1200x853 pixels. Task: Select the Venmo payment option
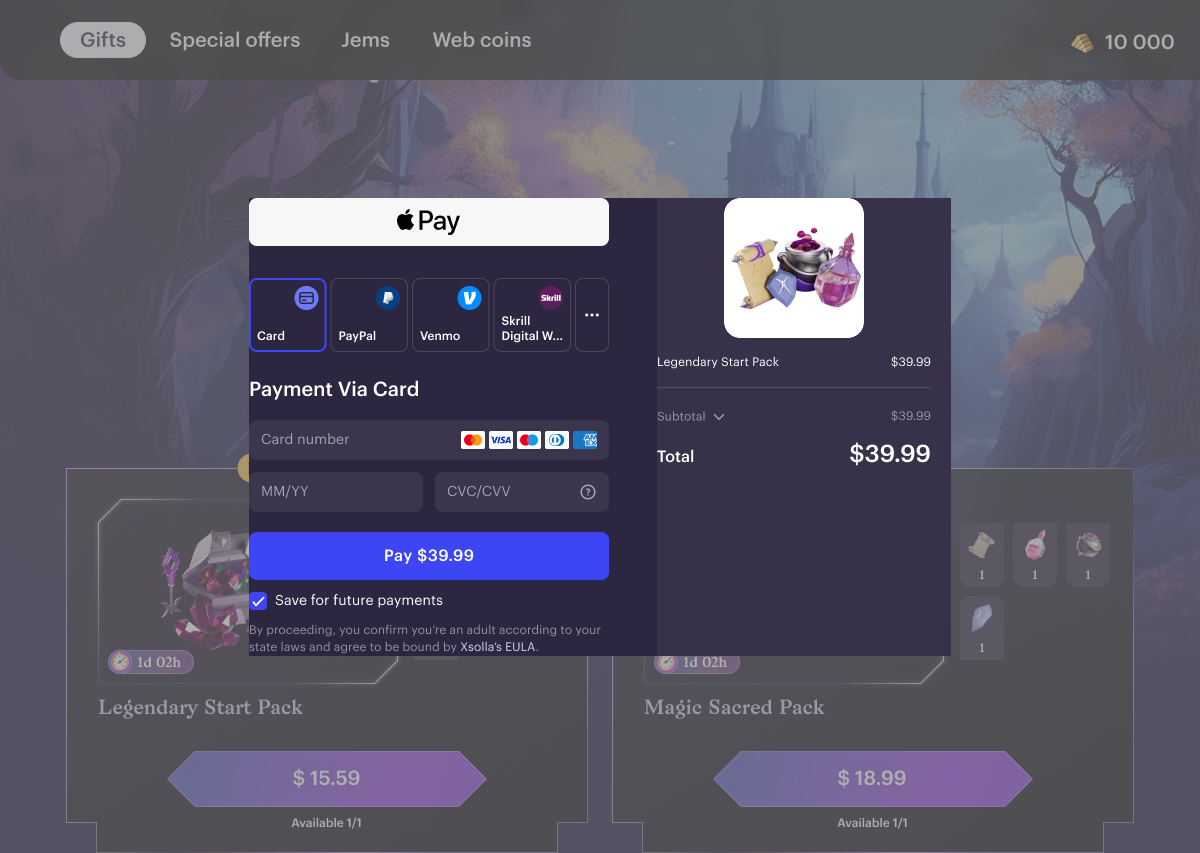pyautogui.click(x=451, y=315)
